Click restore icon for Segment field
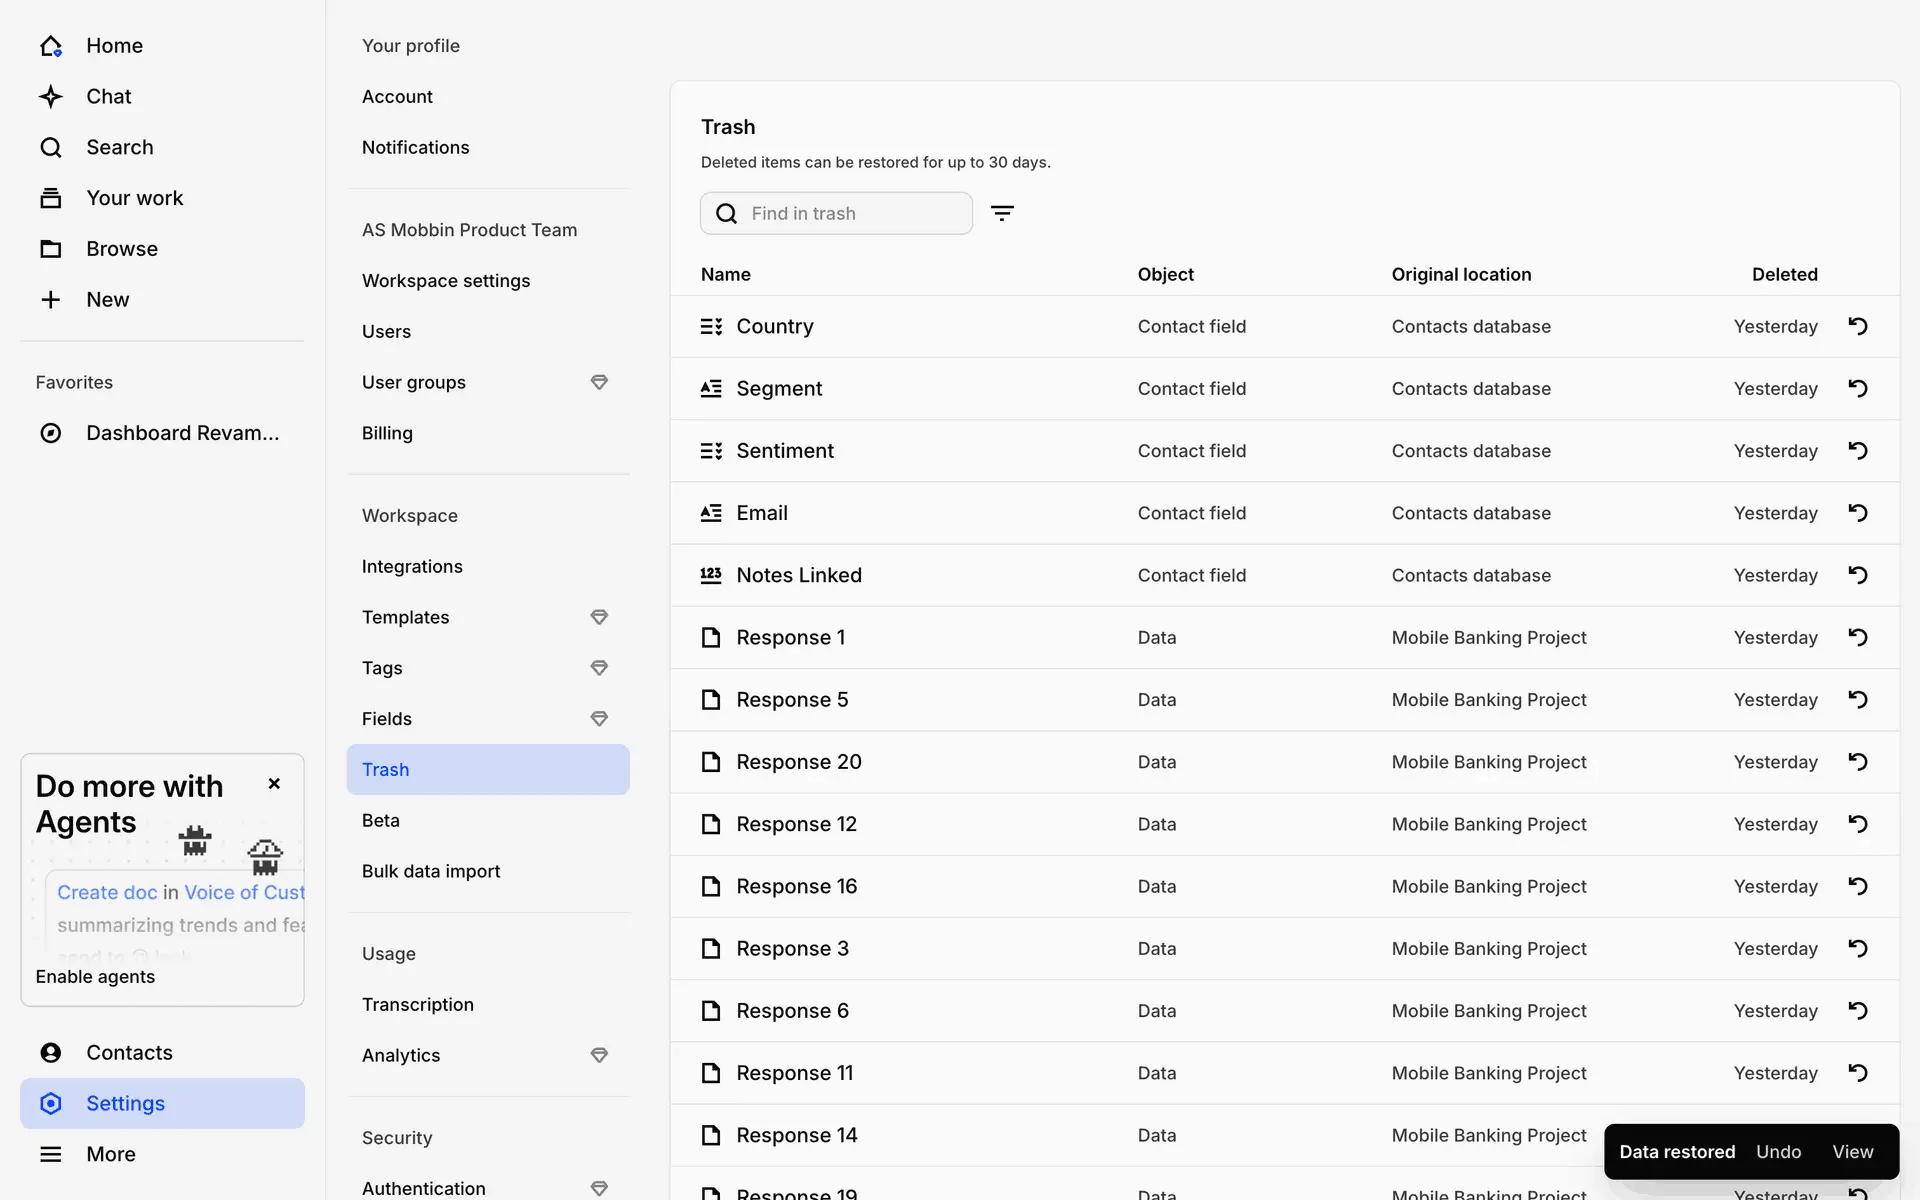This screenshot has width=1920, height=1200. [1857, 388]
